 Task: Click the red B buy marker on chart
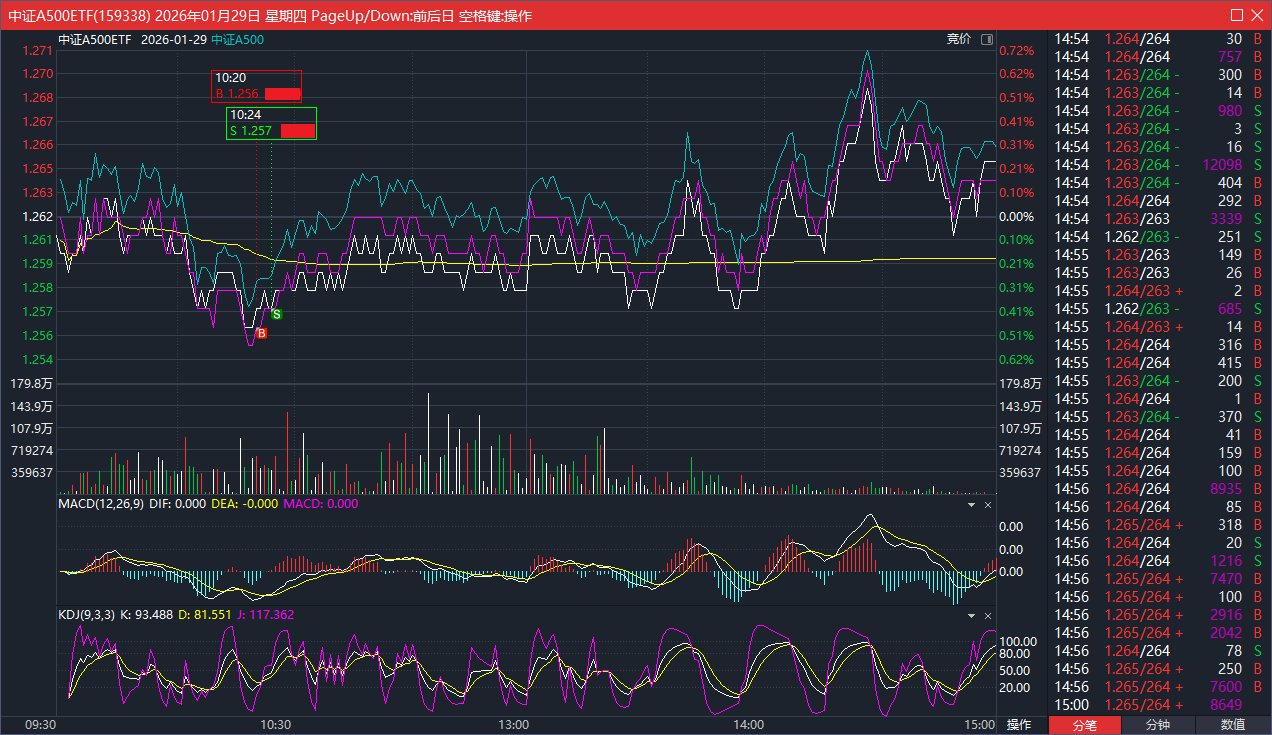click(262, 333)
